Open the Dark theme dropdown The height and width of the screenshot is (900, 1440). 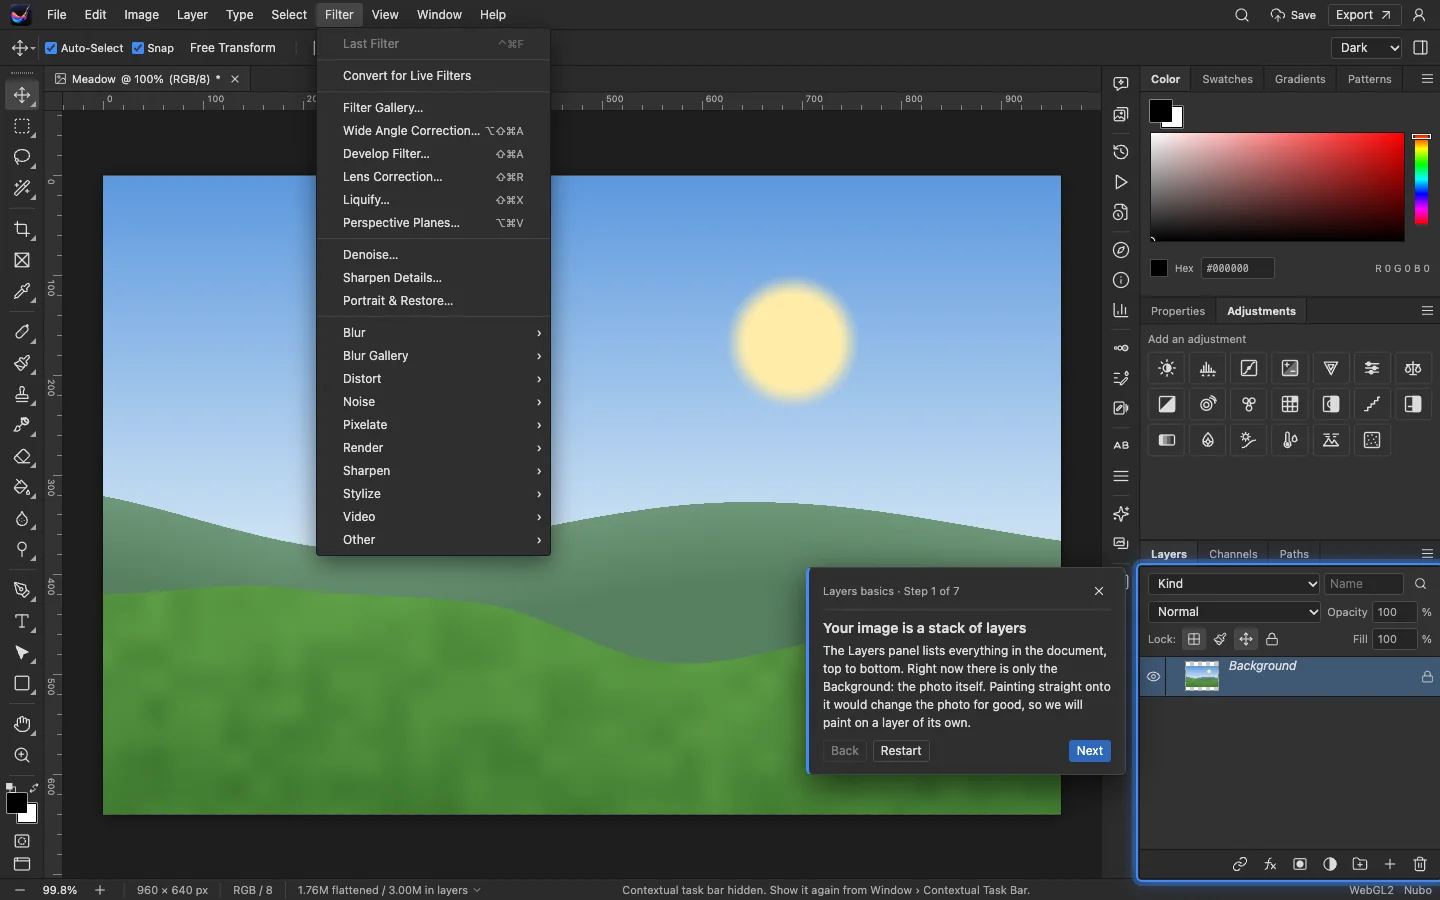1367,48
